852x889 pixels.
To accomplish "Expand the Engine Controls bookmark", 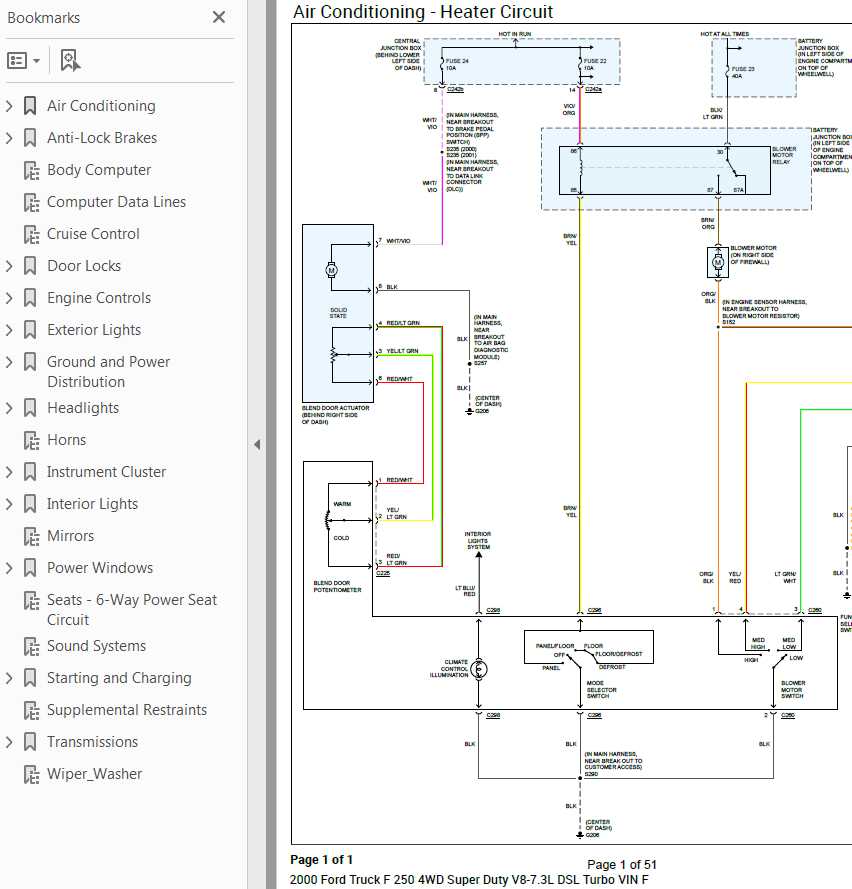I will pyautogui.click(x=9, y=298).
